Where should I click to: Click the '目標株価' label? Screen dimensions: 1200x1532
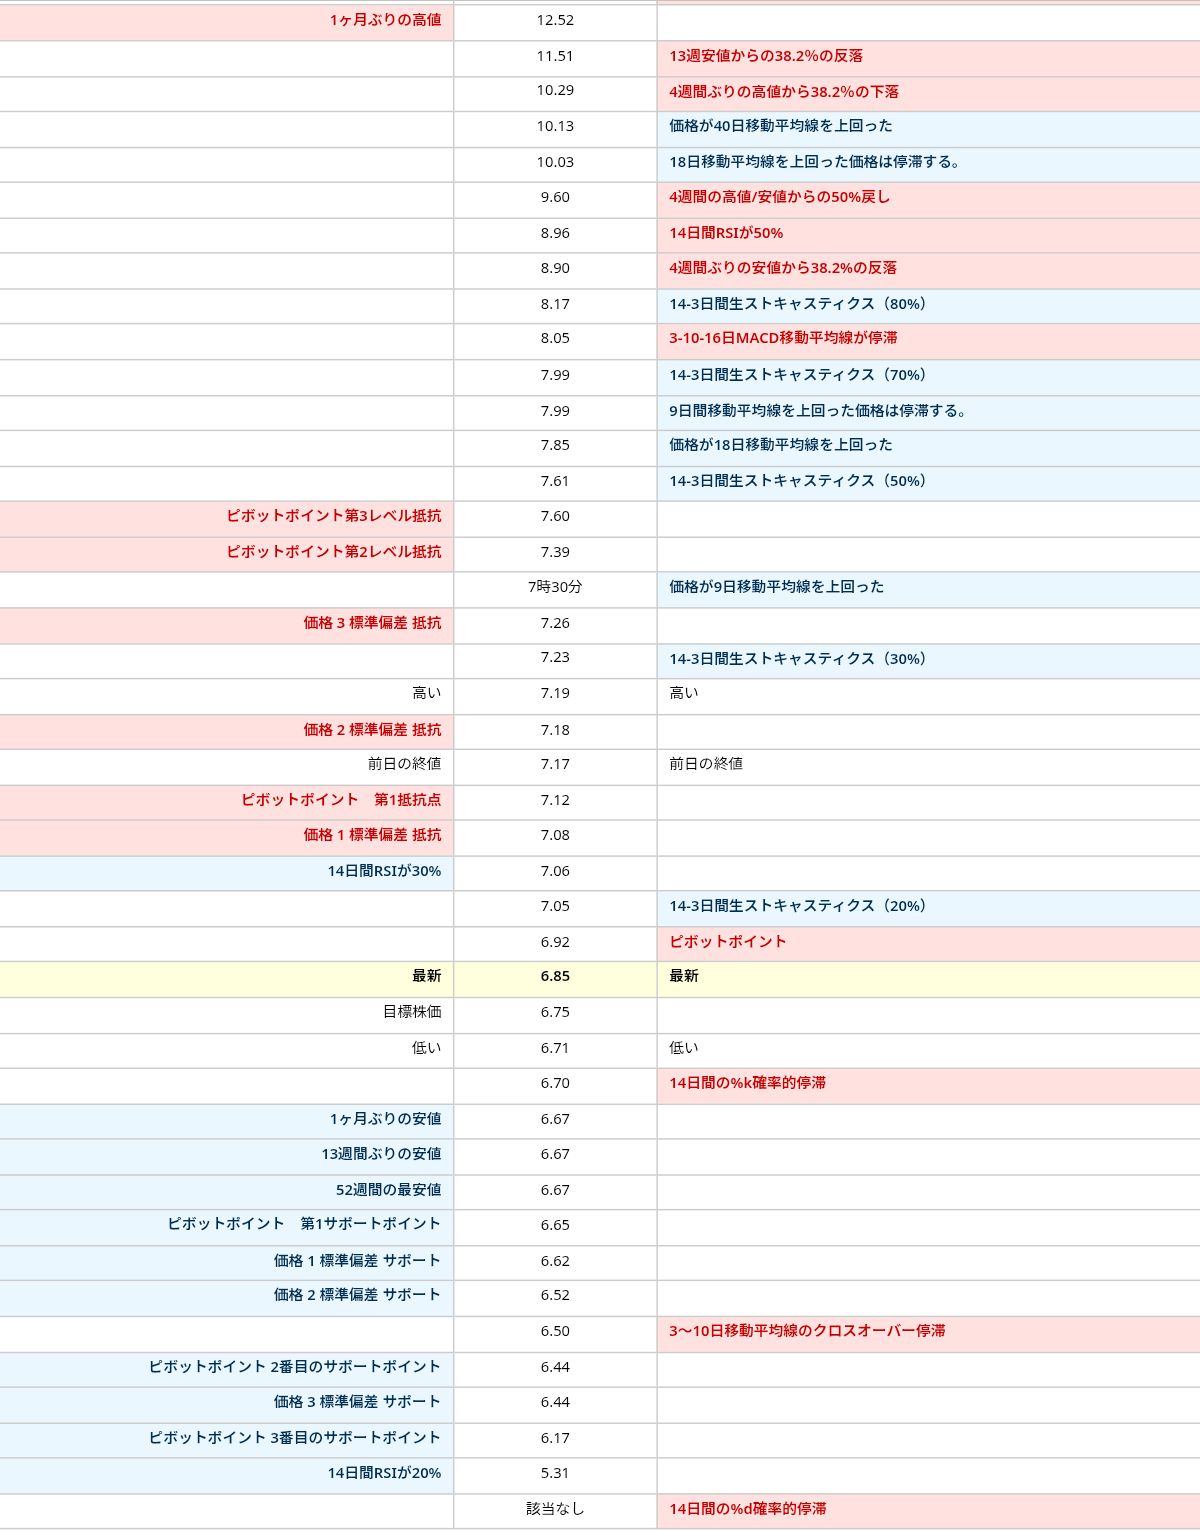tap(412, 1012)
